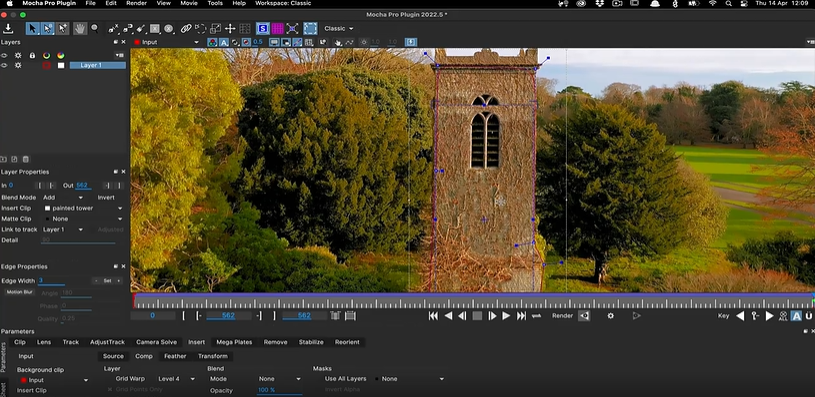Select the Zoom magnifier tool
Image resolution: width=815 pixels, height=397 pixels.
pos(95,29)
